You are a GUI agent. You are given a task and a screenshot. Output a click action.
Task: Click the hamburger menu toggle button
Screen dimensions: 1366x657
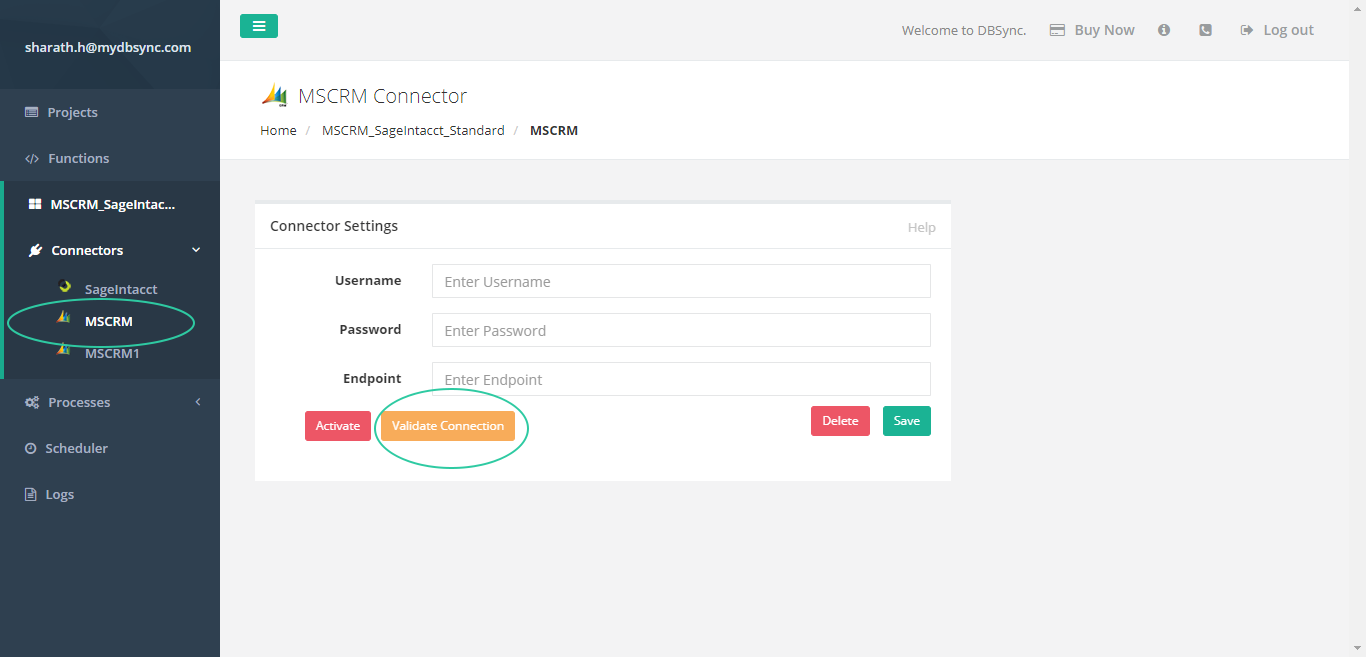point(258,26)
